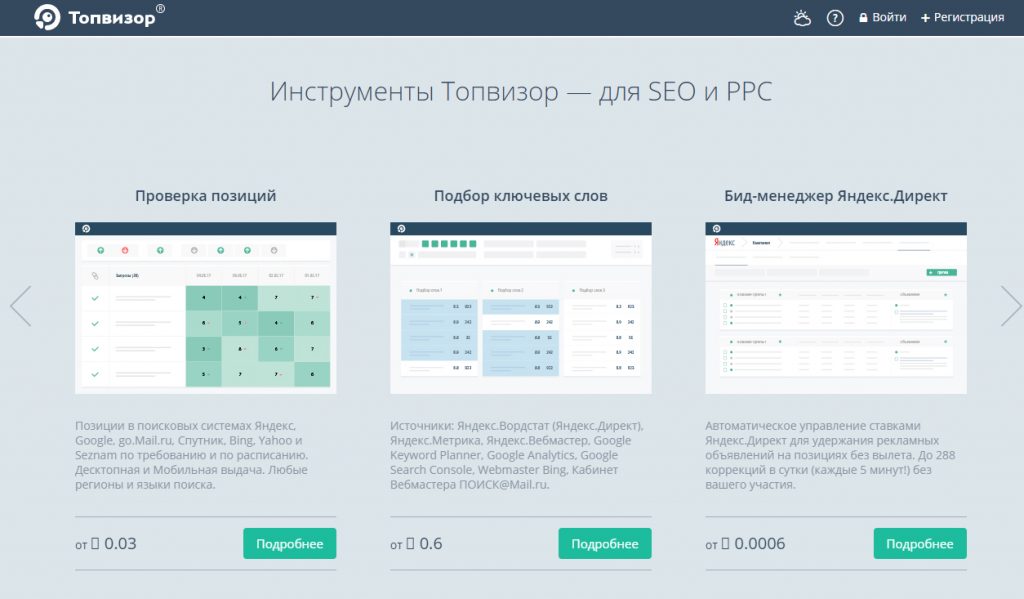The image size is (1024, 599).
Task: Open the Подбор ключевых слов heading
Action: pos(520,196)
